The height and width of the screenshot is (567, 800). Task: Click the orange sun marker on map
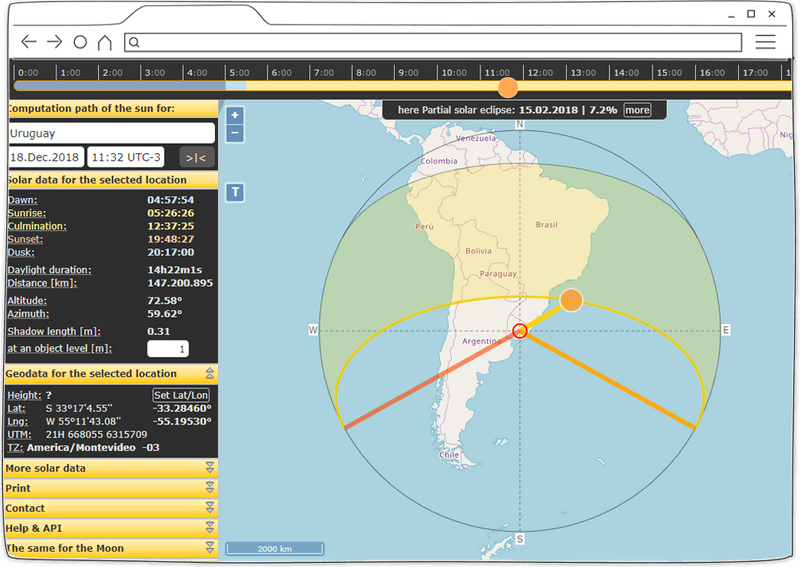click(x=571, y=300)
